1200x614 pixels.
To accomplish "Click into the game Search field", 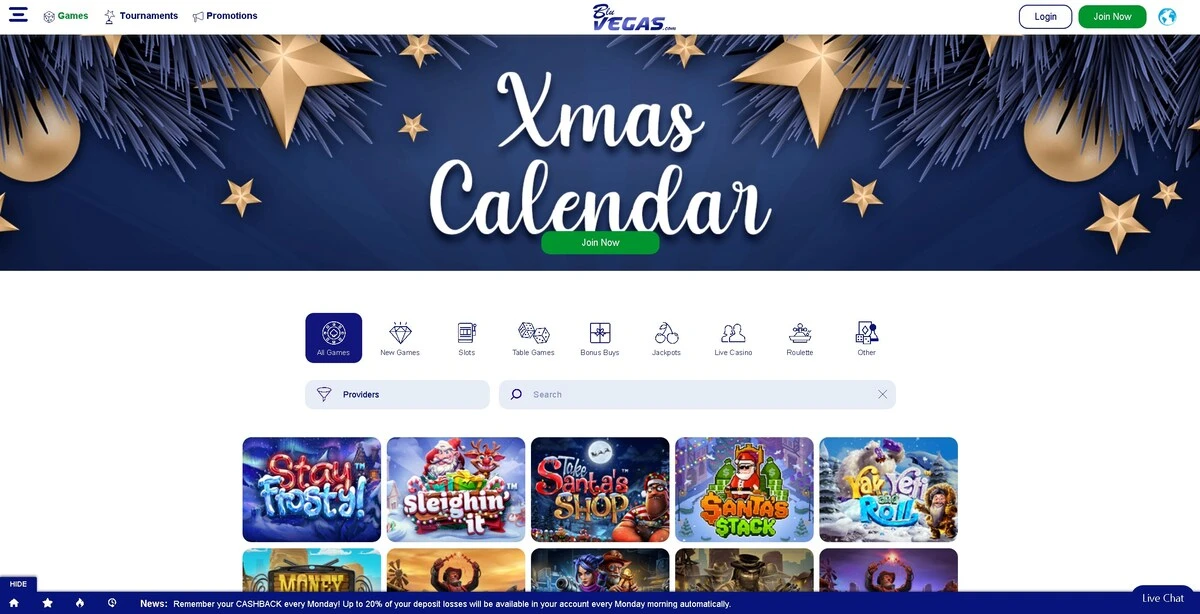I will (697, 395).
